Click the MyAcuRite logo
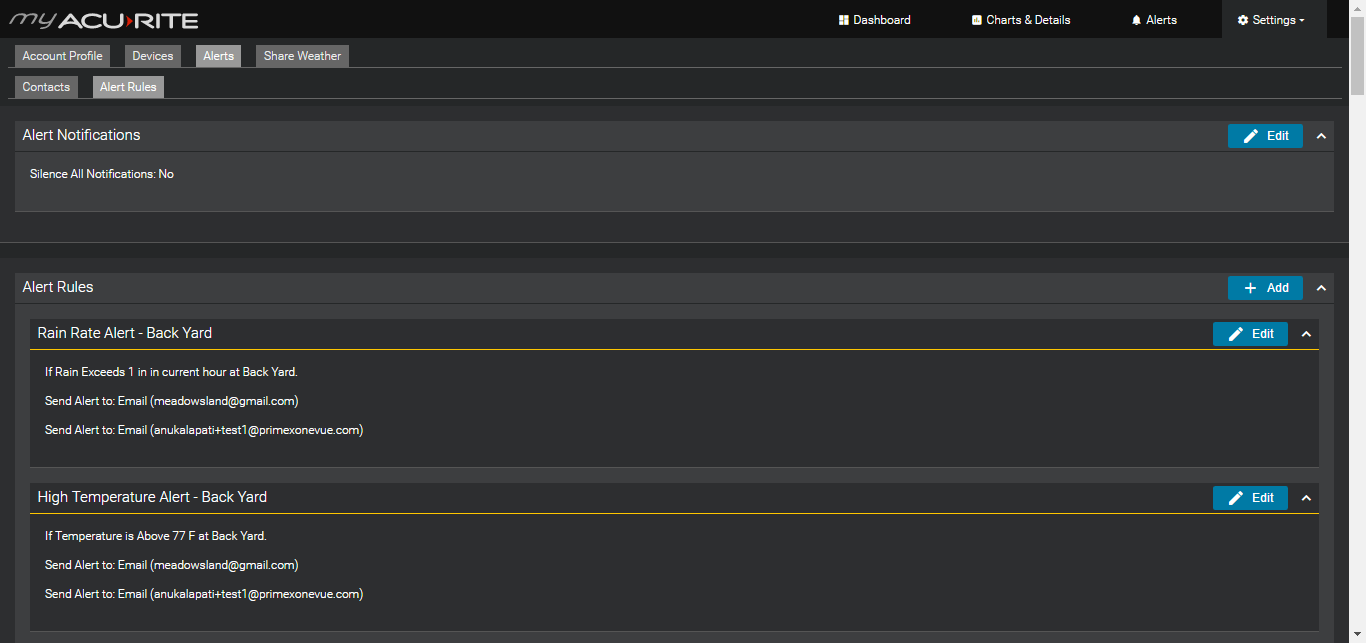This screenshot has height=643, width=1366. tap(104, 19)
